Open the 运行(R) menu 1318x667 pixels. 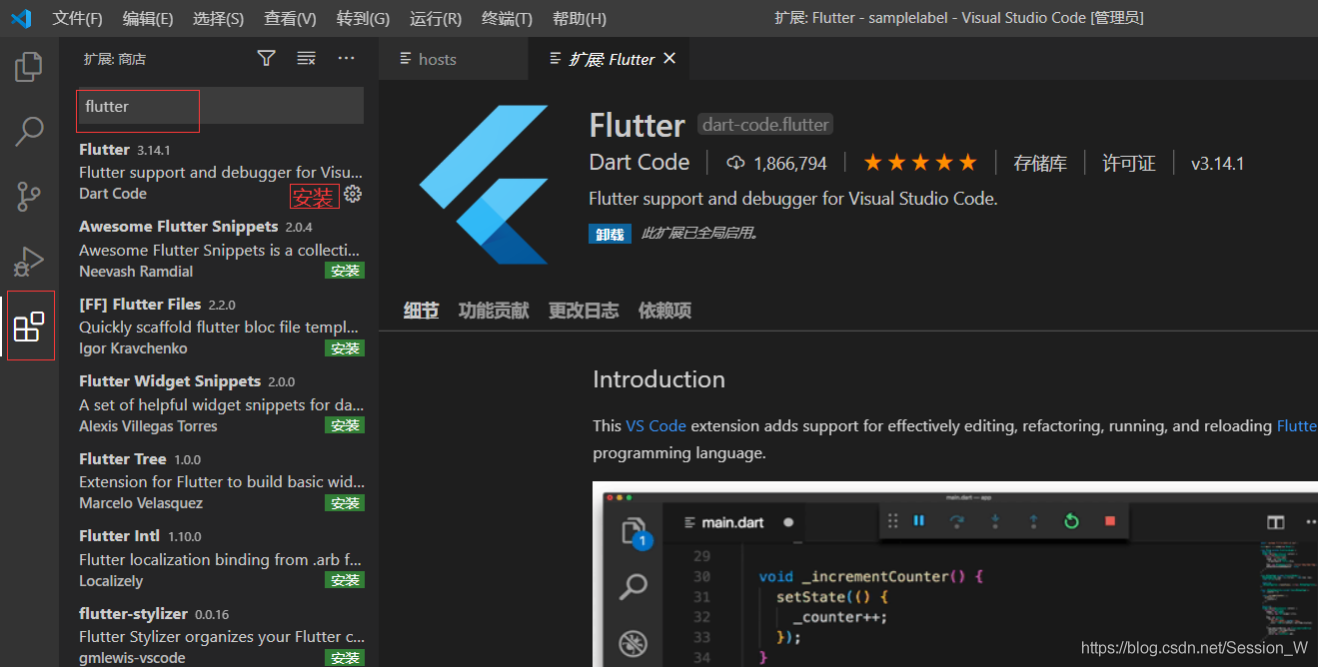coord(436,18)
